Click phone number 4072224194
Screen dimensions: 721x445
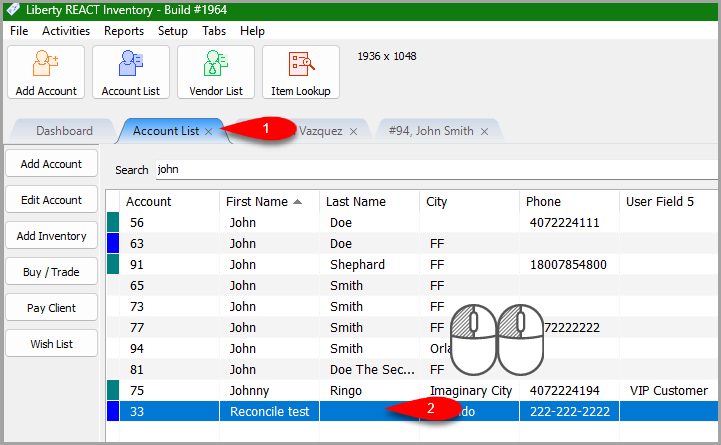click(565, 390)
